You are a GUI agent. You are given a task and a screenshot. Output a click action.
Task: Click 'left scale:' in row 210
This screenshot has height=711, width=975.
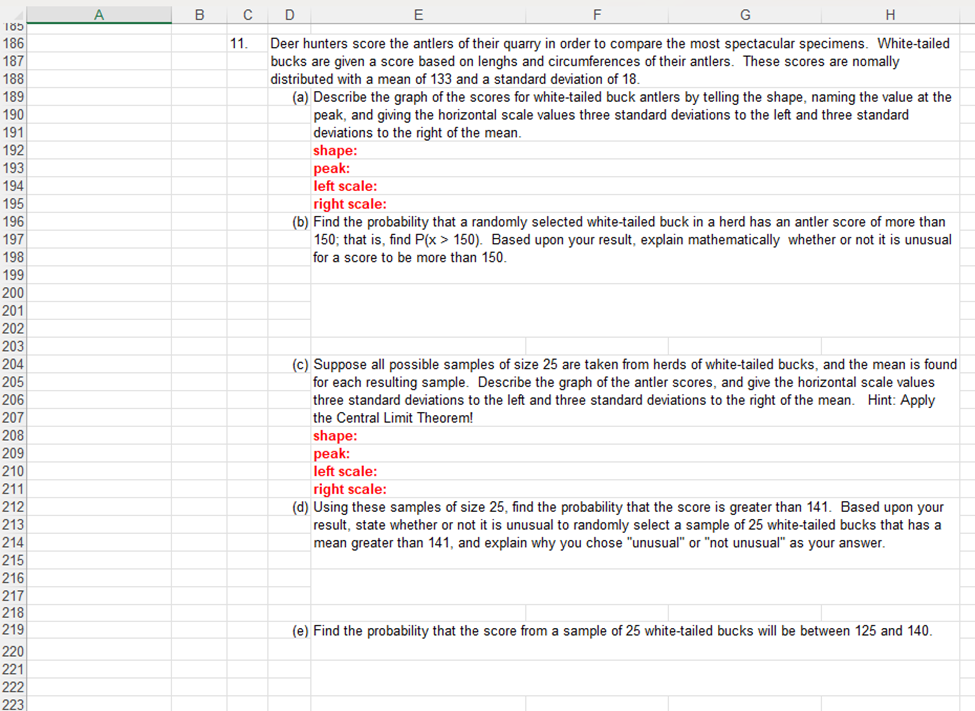coord(345,472)
